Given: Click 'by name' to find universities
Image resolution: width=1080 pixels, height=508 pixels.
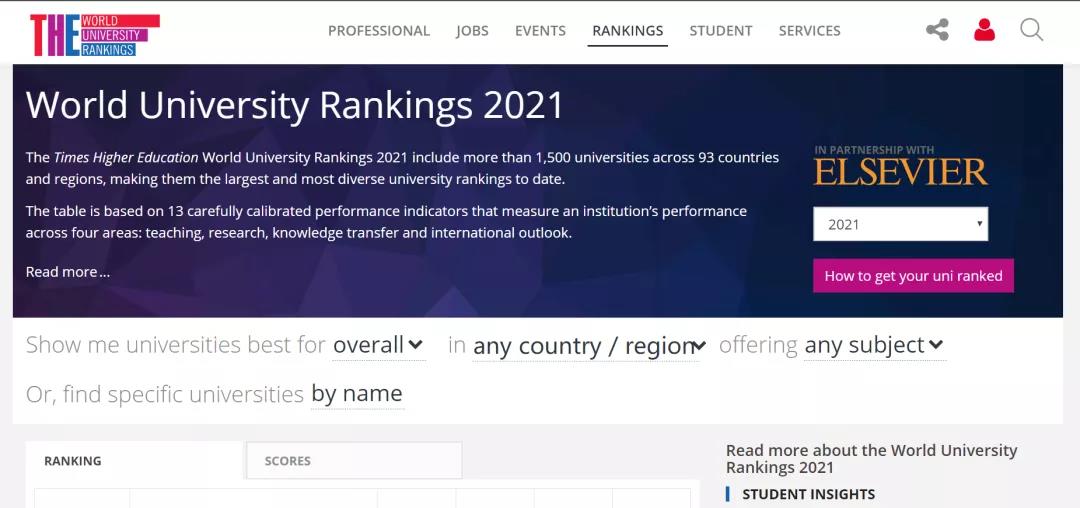Looking at the screenshot, I should 357,394.
